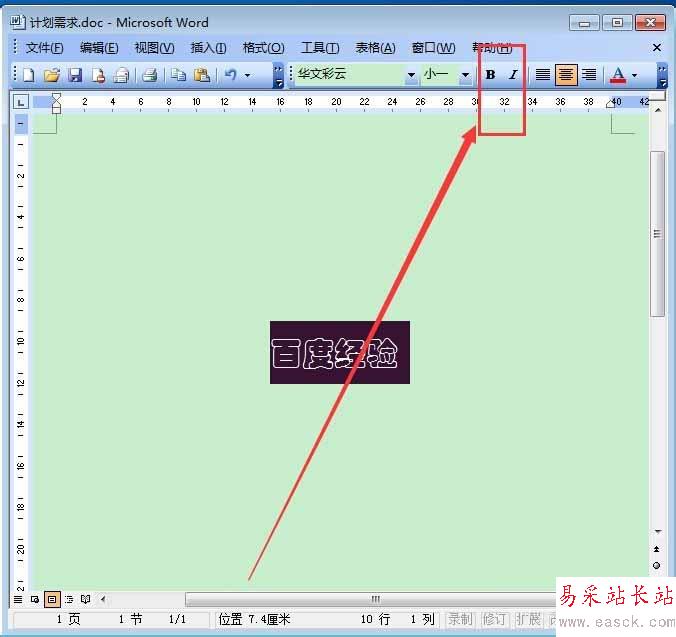This screenshot has height=637, width=676.
Task: Copy the selection with the Copy icon
Action: coord(178,75)
